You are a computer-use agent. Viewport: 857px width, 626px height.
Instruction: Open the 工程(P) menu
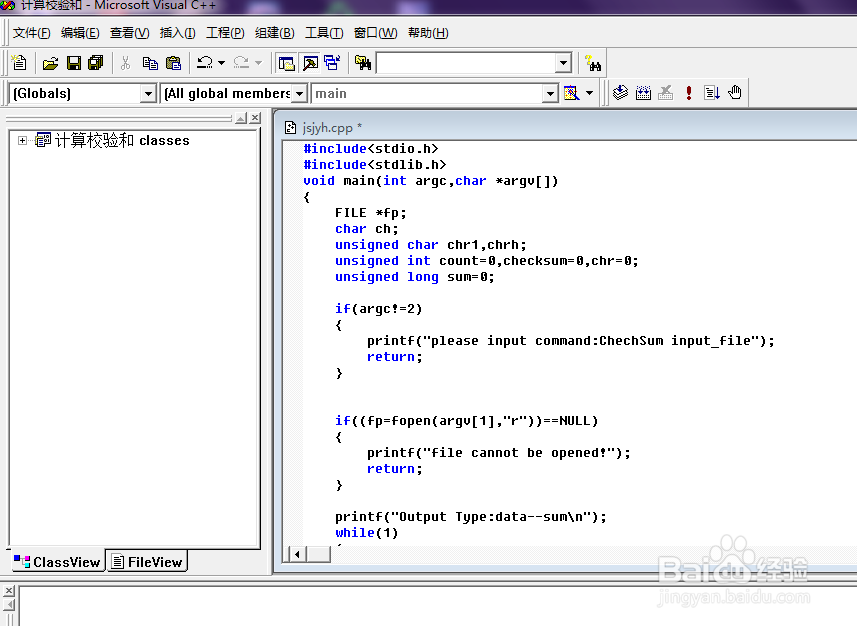(225, 33)
